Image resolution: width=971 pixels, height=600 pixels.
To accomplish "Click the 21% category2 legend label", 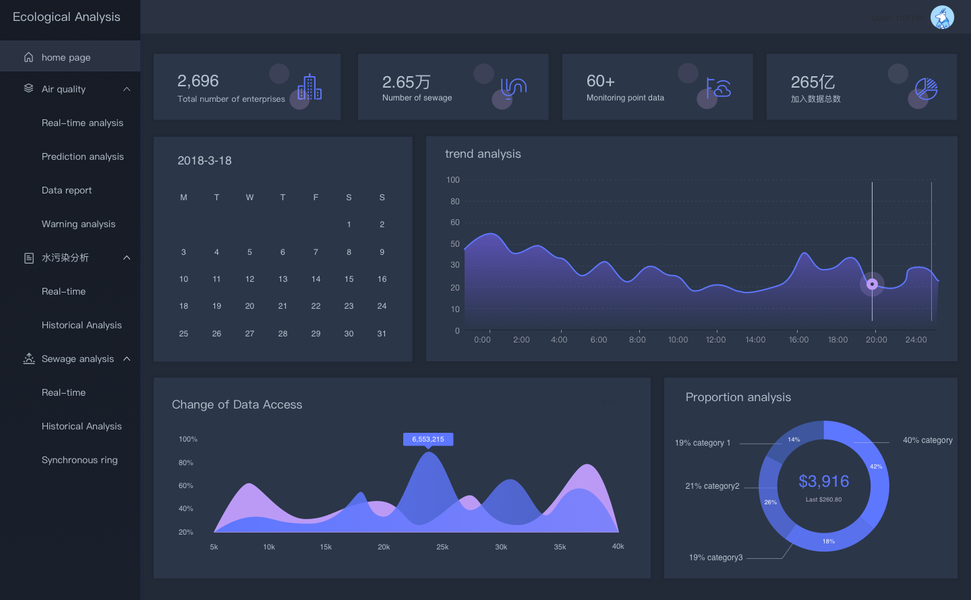I will pos(712,486).
